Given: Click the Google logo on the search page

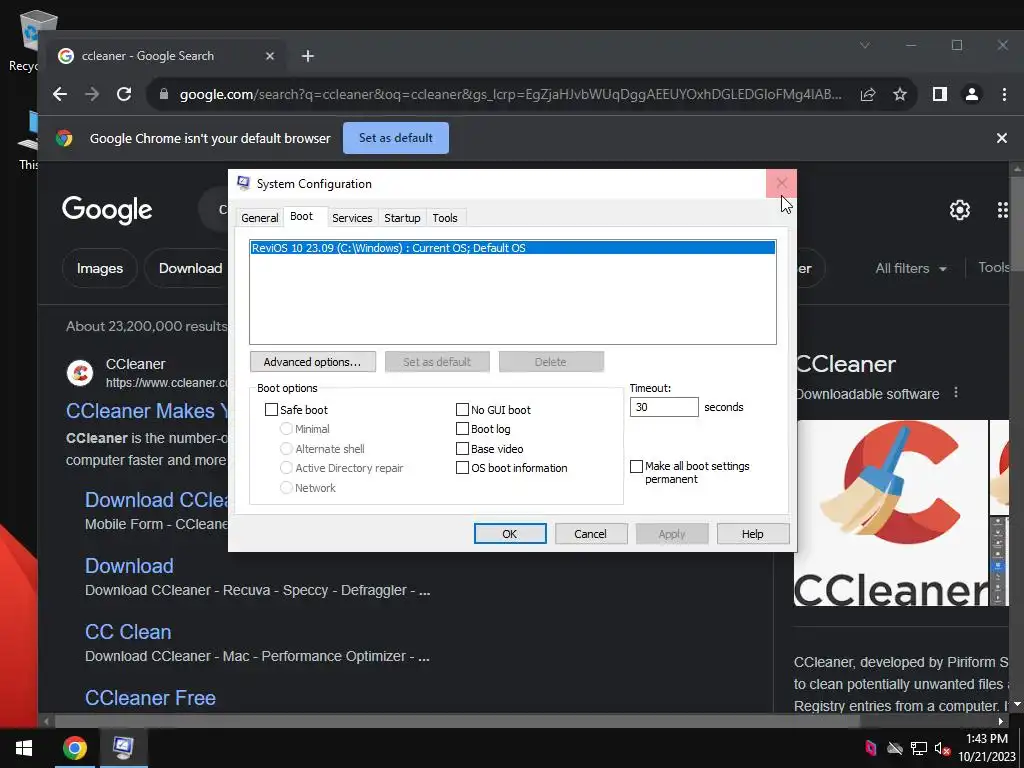Looking at the screenshot, I should click(107, 210).
